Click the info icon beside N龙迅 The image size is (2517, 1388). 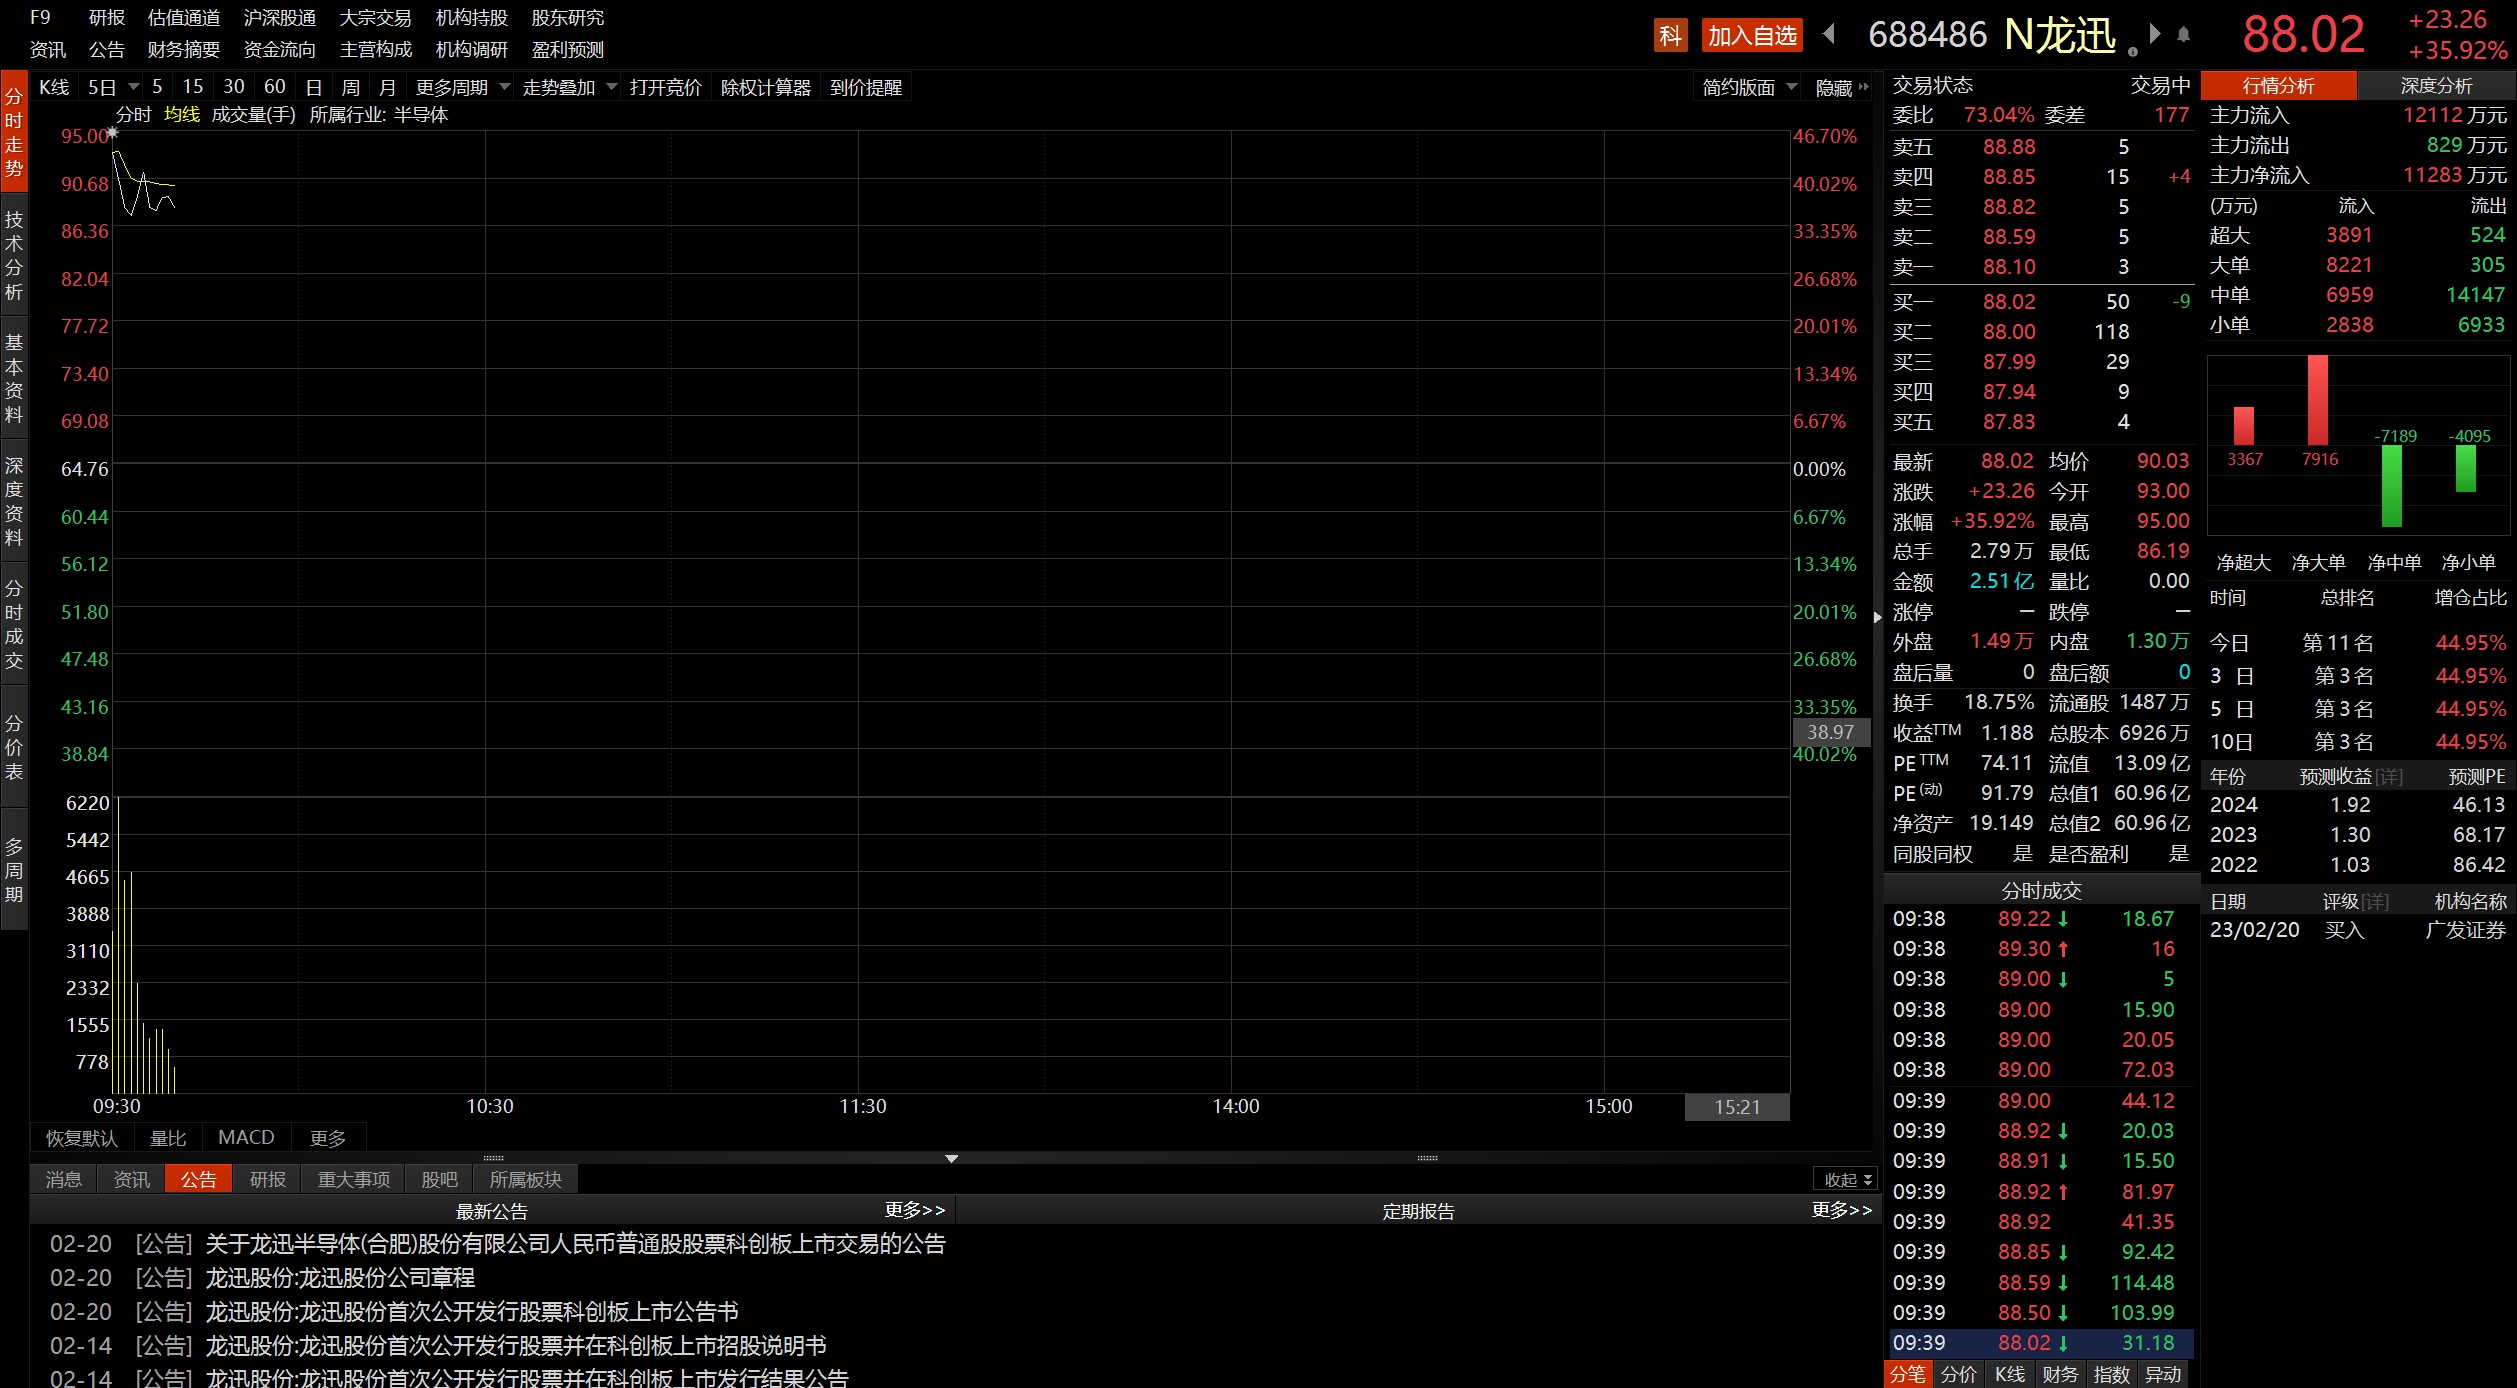coord(2132,51)
